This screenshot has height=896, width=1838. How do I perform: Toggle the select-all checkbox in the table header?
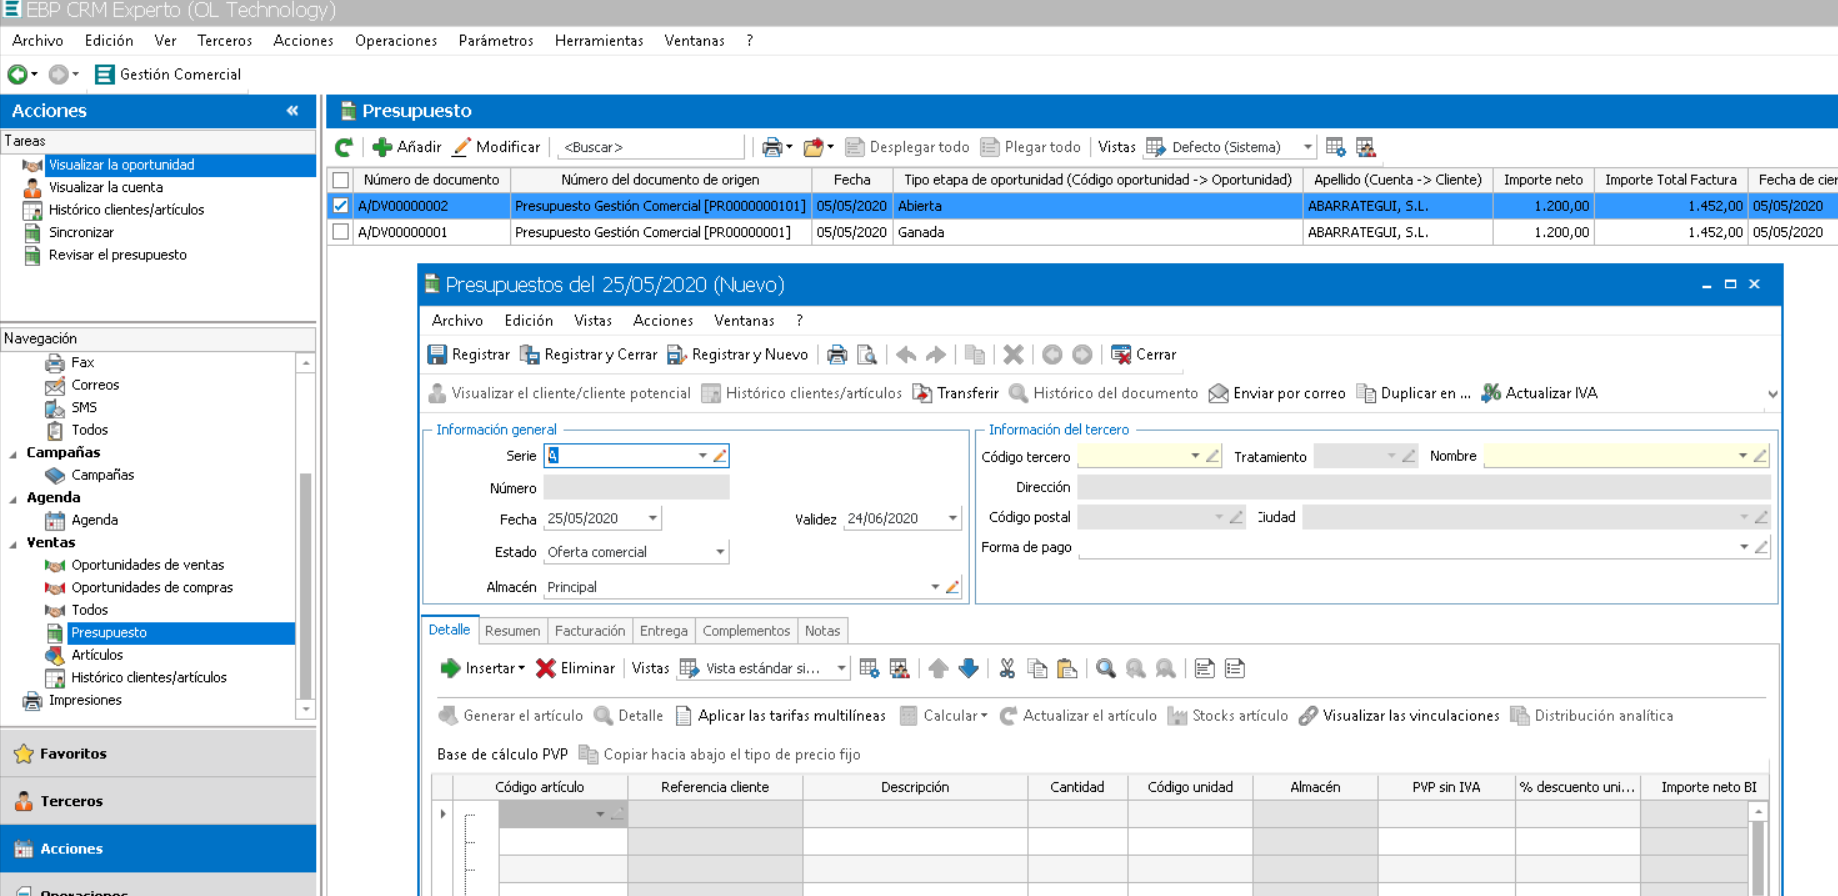click(341, 180)
